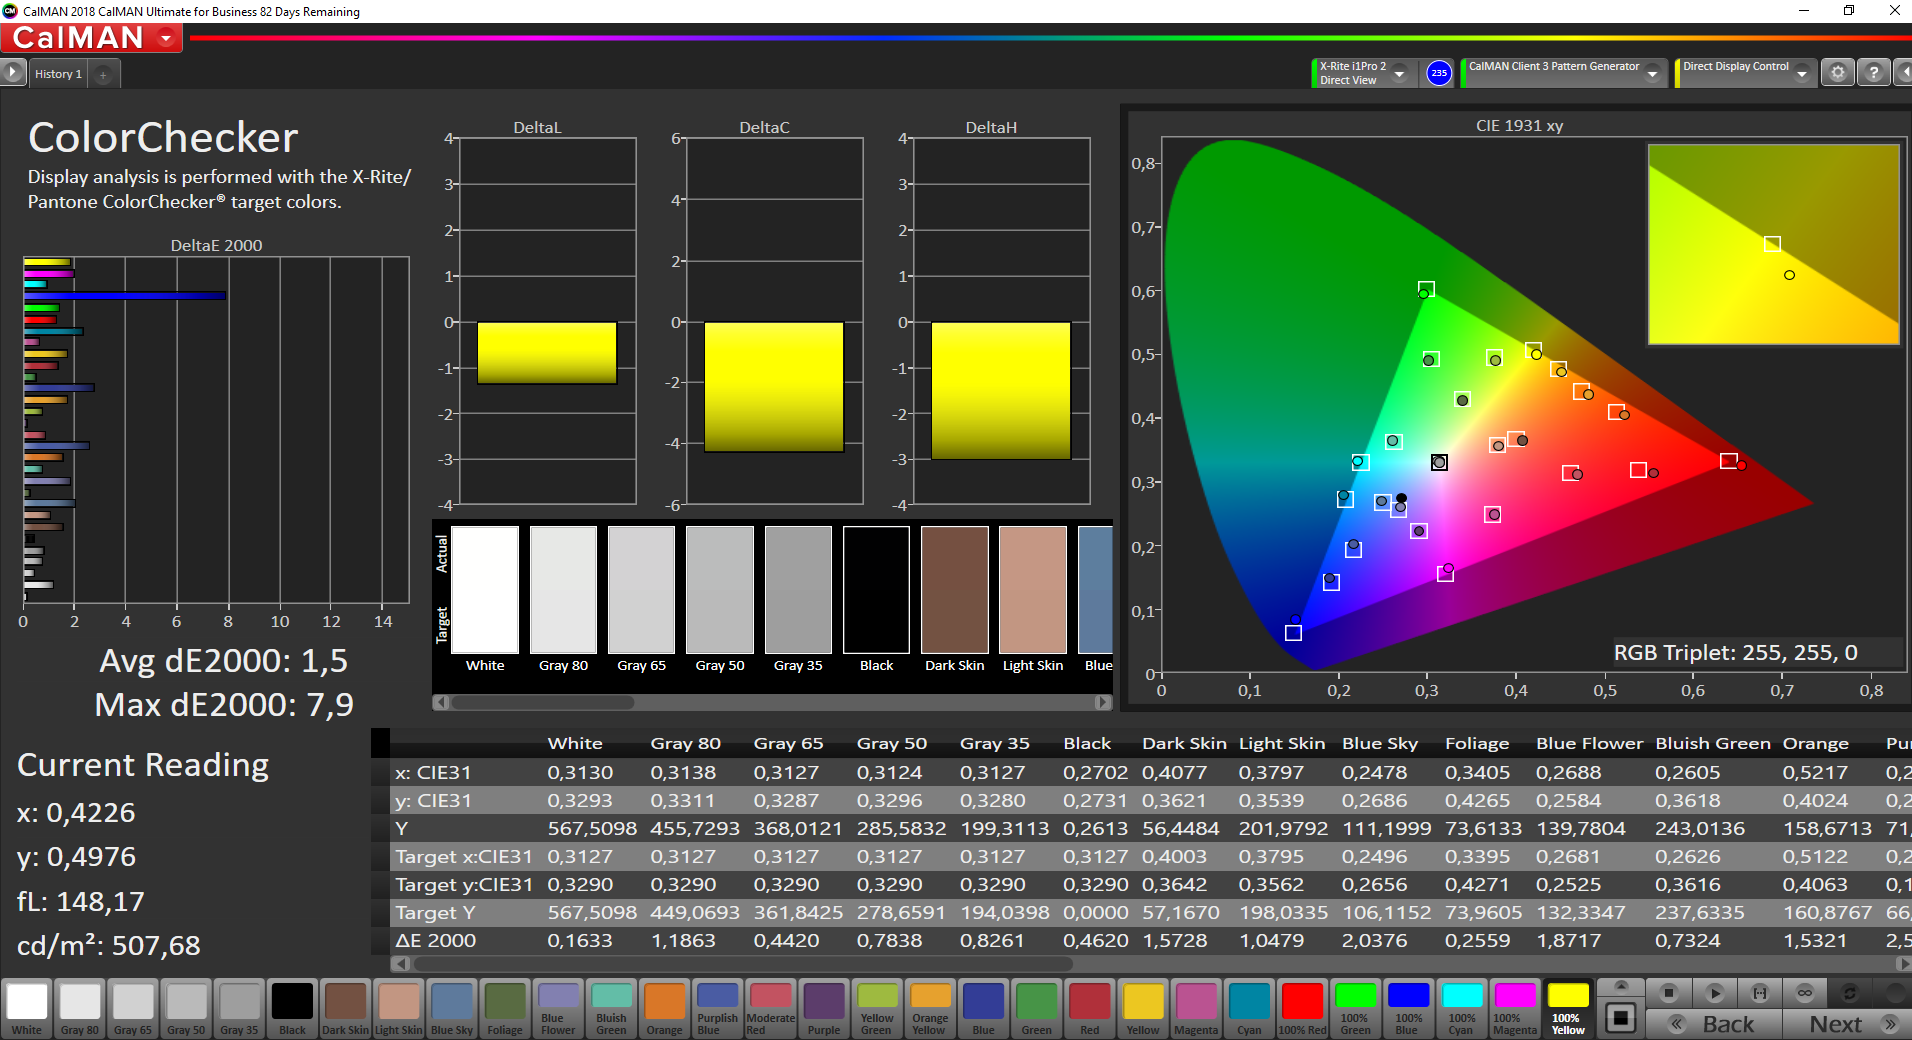Select the Gray 35 patch button
Image resolution: width=1912 pixels, height=1040 pixels.
tap(239, 1008)
